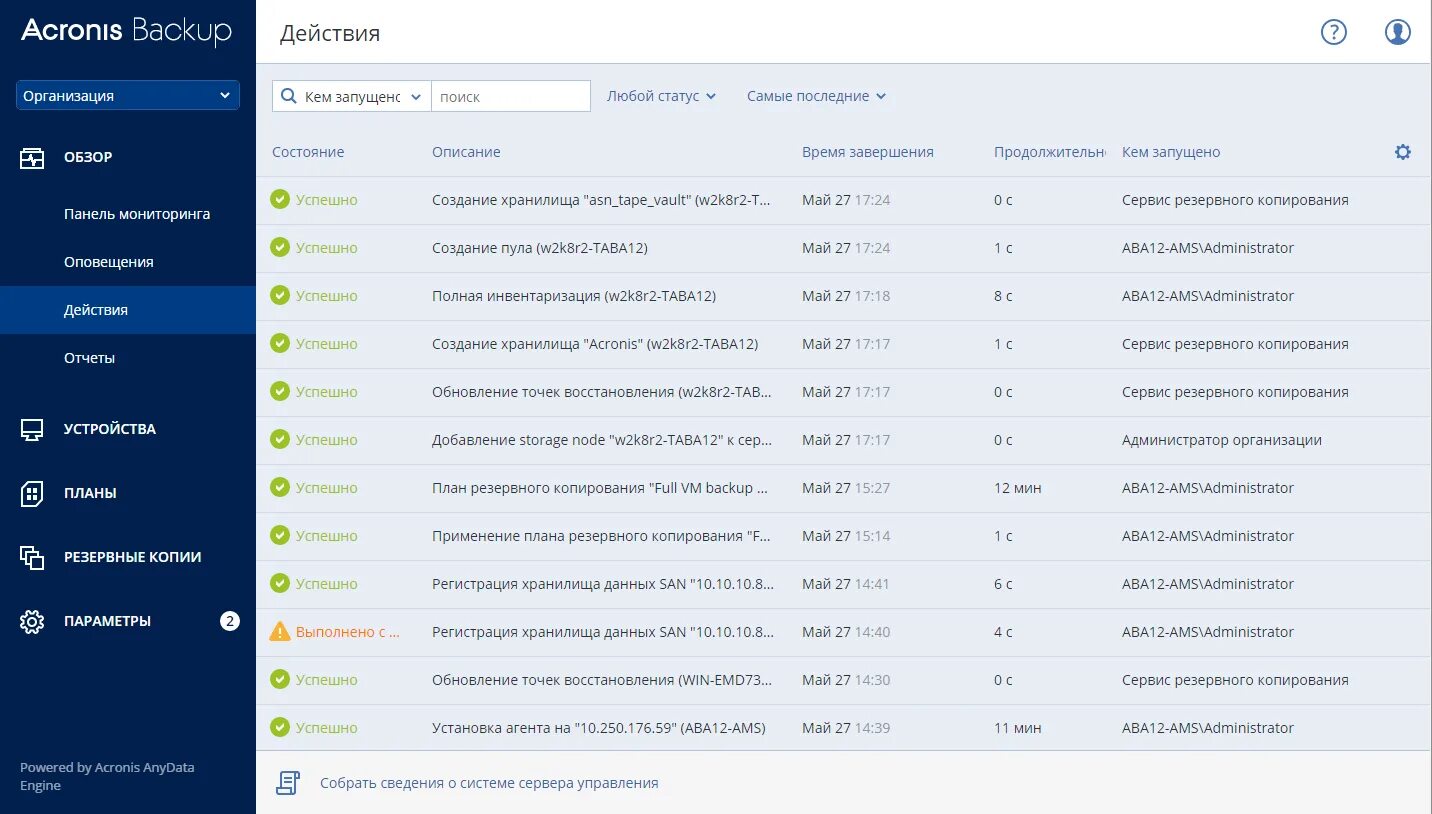Open Панель мониторинга in the sidebar
The height and width of the screenshot is (814, 1432).
pyautogui.click(x=137, y=214)
